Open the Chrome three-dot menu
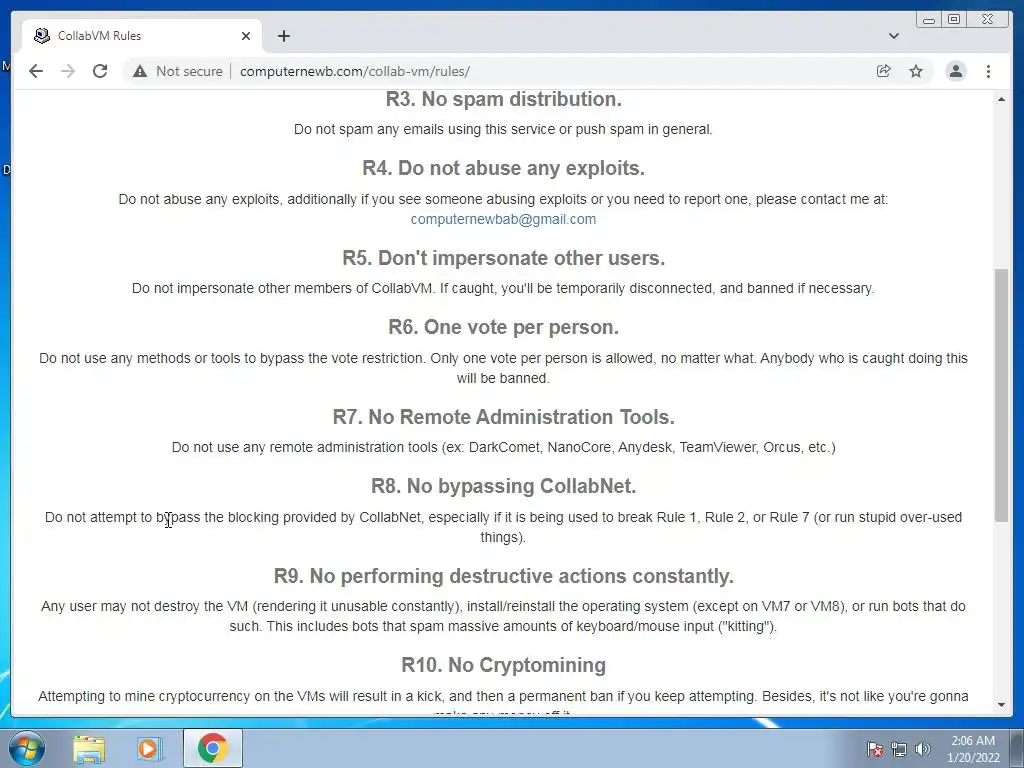 click(988, 71)
